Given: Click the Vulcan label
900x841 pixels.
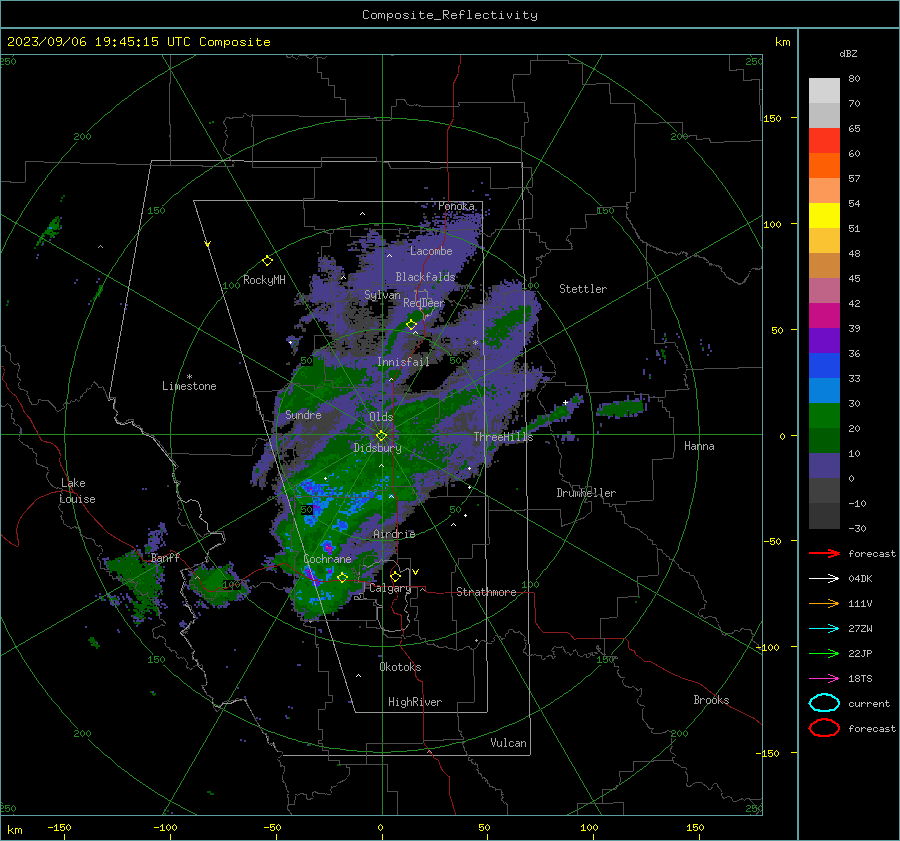Looking at the screenshot, I should point(508,743).
